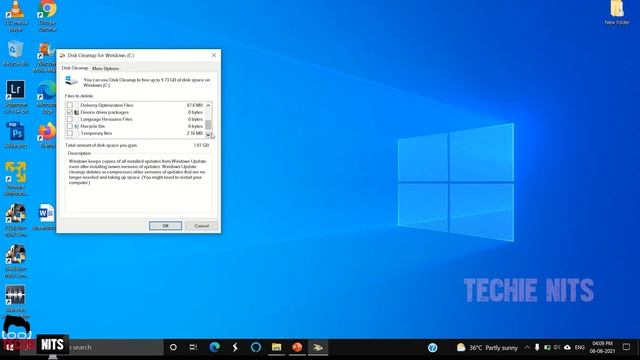Open File Explorer from taskbar
The height and width of the screenshot is (360, 640).
click(276, 347)
